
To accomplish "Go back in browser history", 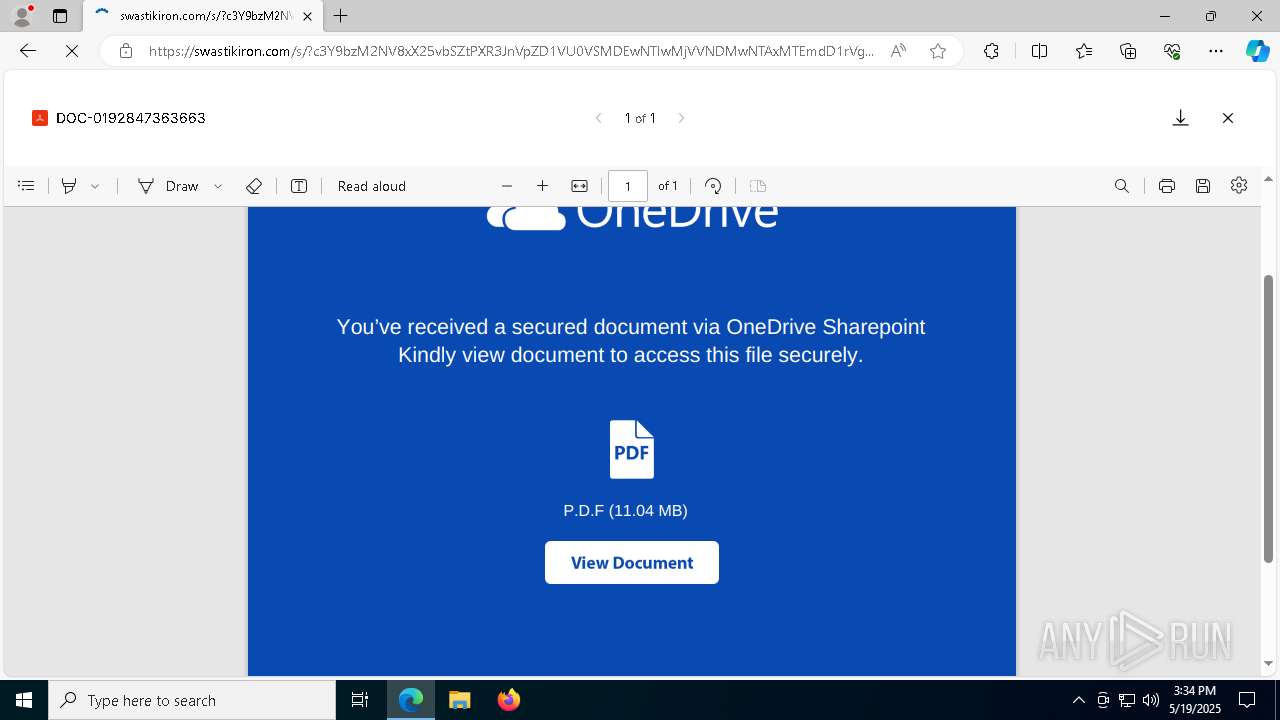I will point(28,51).
